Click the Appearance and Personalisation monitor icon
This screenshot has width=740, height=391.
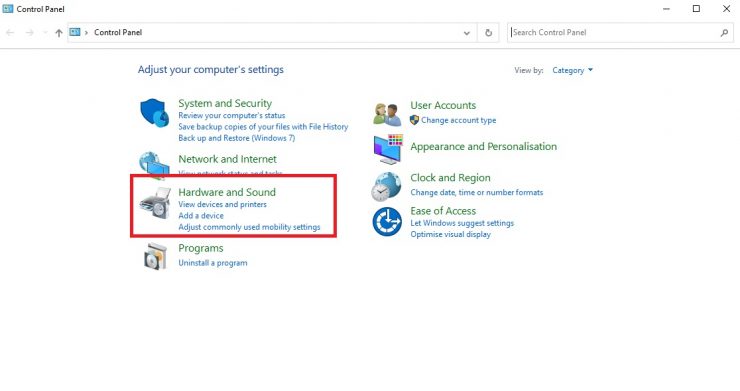388,149
